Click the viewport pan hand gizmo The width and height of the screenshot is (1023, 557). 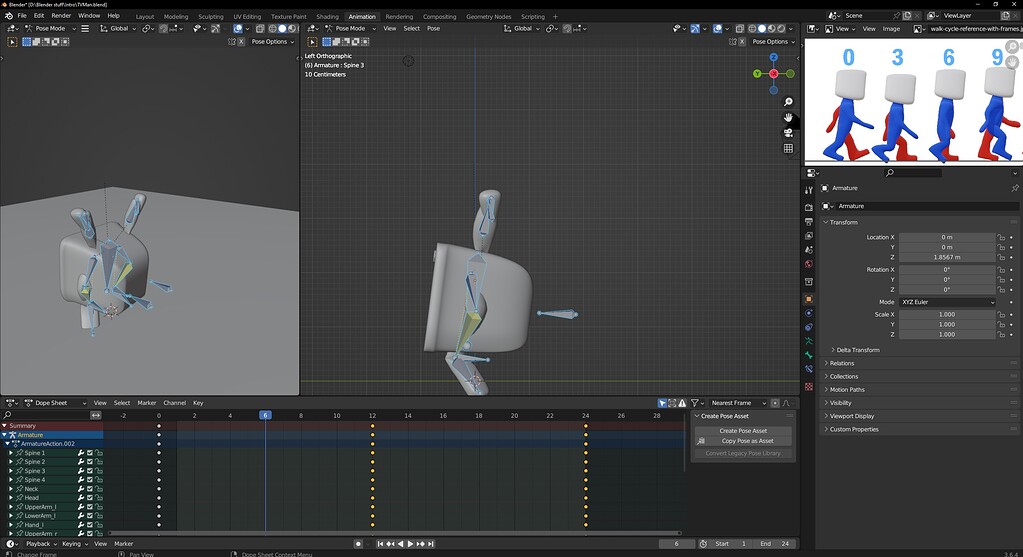(x=788, y=117)
